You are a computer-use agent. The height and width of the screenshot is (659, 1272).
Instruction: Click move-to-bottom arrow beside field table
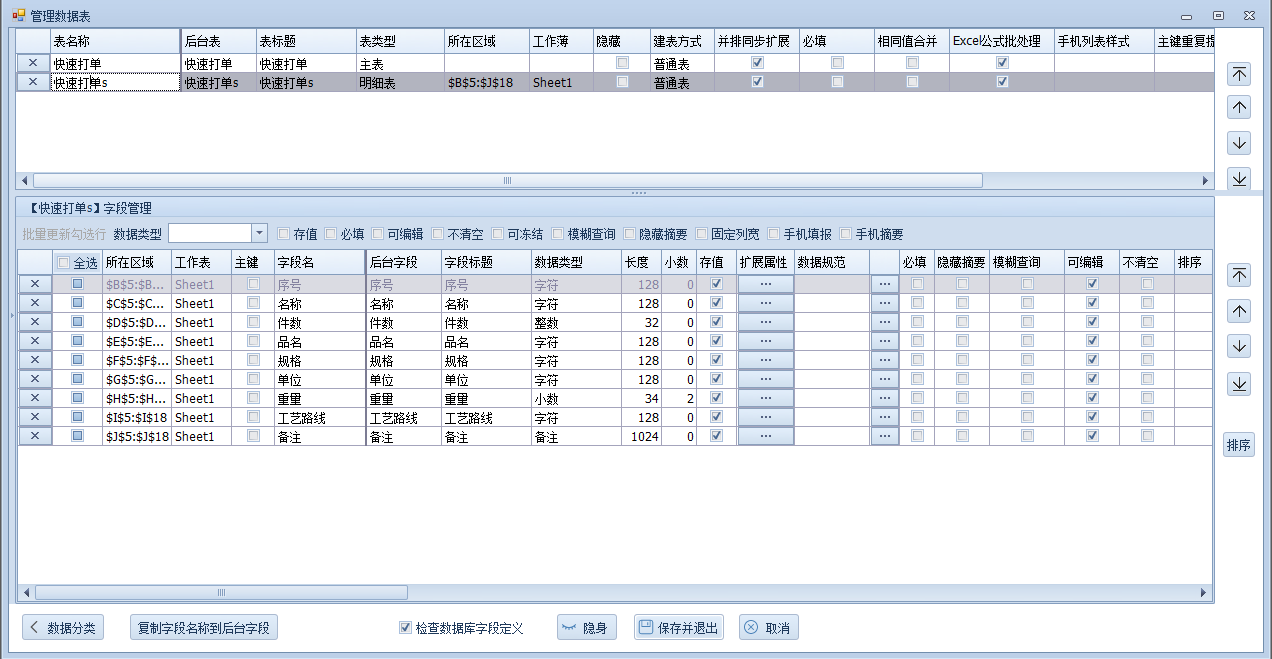point(1239,384)
